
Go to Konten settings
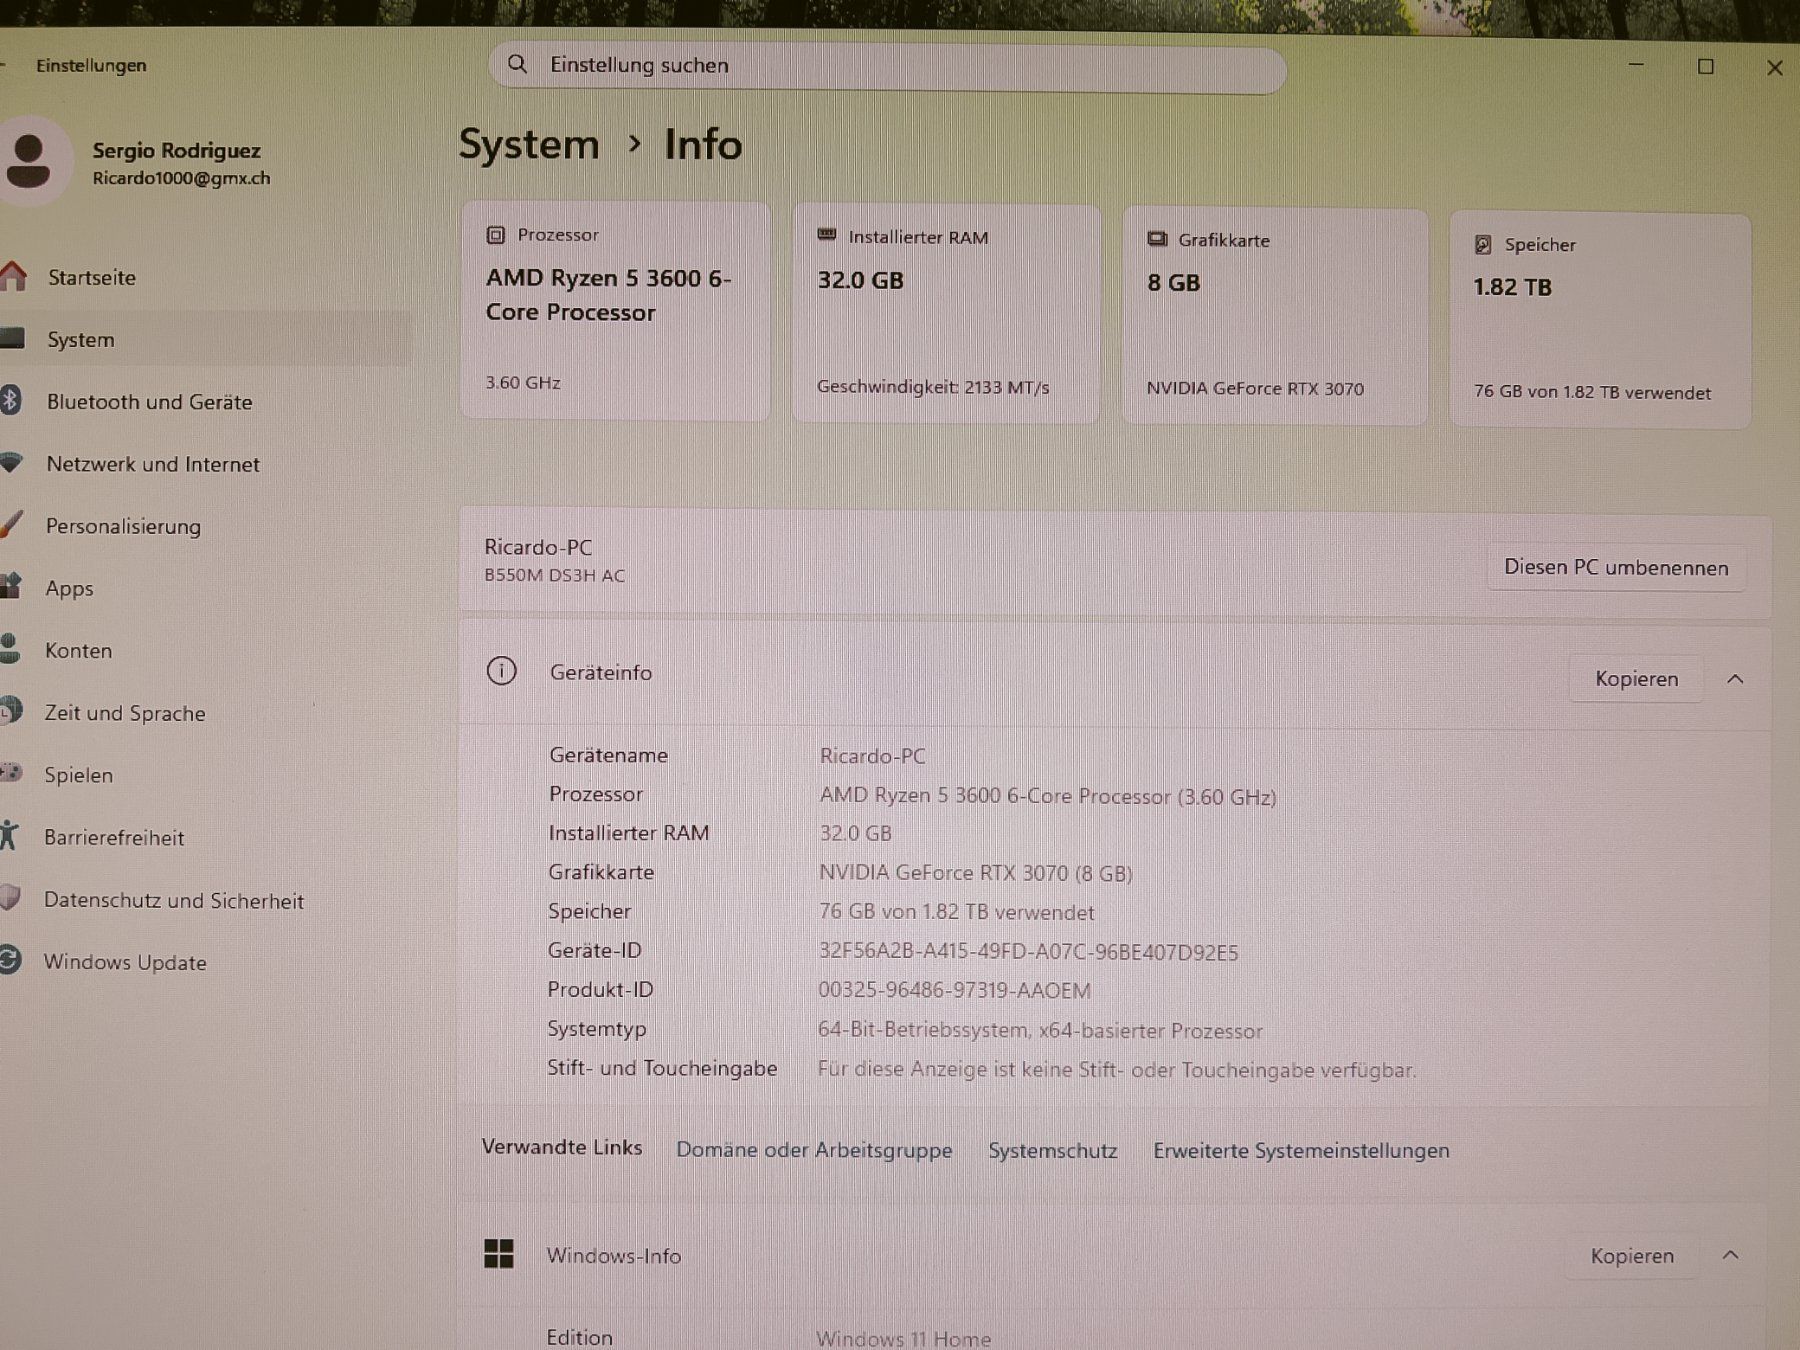click(x=203, y=650)
